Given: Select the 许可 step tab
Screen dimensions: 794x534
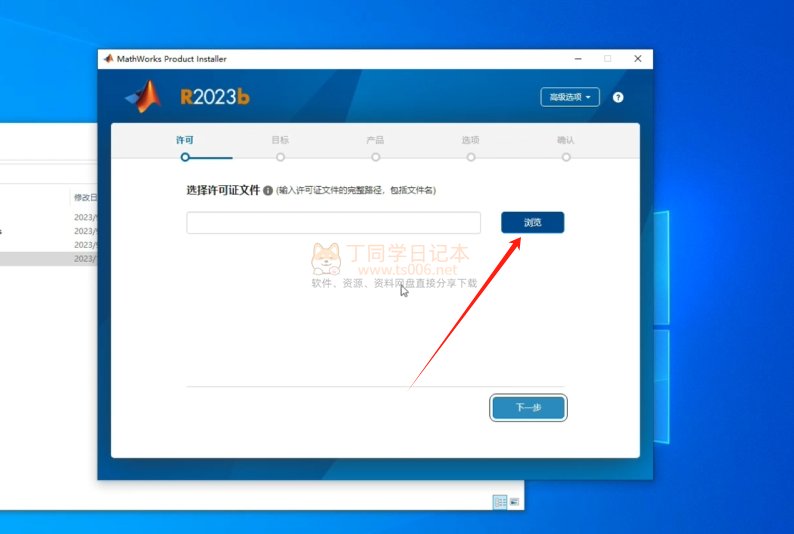Looking at the screenshot, I should [x=185, y=140].
